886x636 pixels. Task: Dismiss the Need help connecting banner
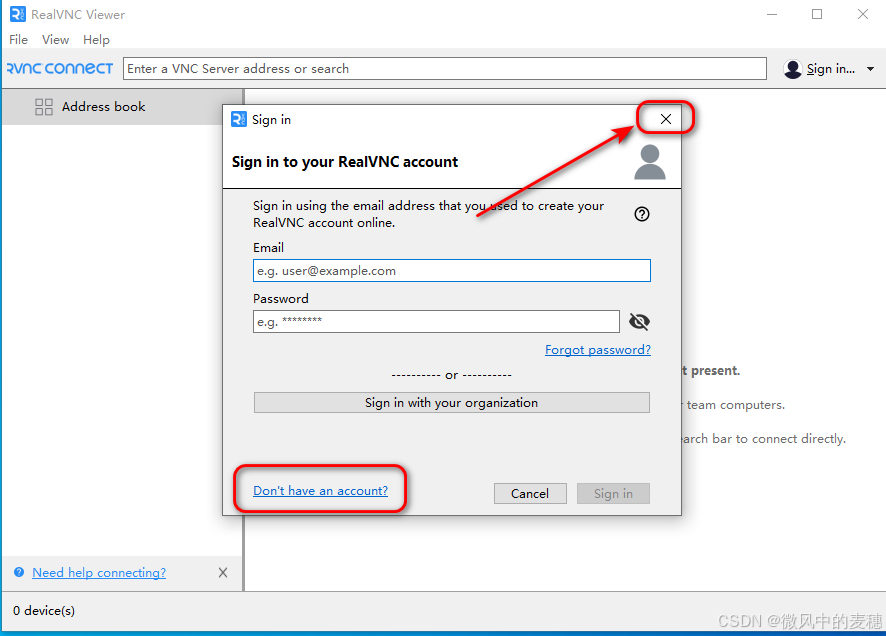[223, 573]
